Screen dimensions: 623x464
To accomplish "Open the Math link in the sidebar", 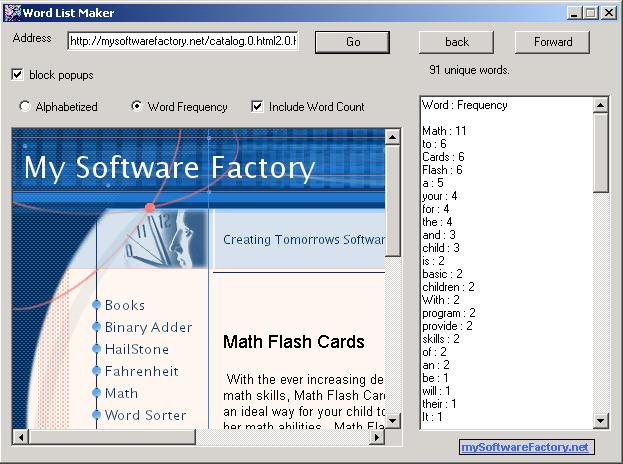I will tap(122, 393).
